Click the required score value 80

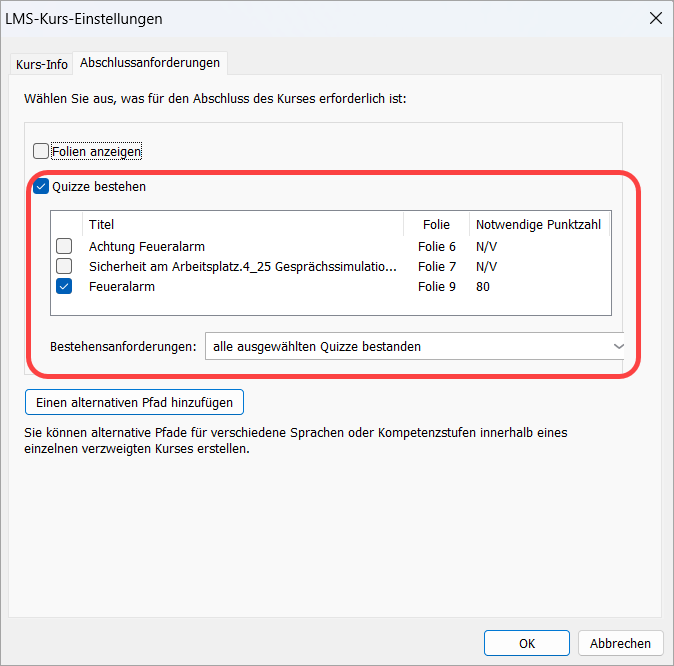click(483, 286)
